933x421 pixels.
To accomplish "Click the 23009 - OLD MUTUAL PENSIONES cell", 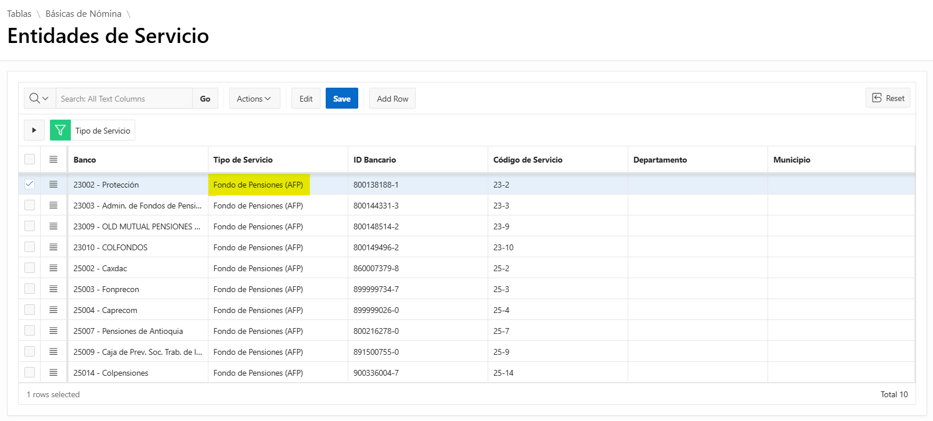I will (x=137, y=227).
